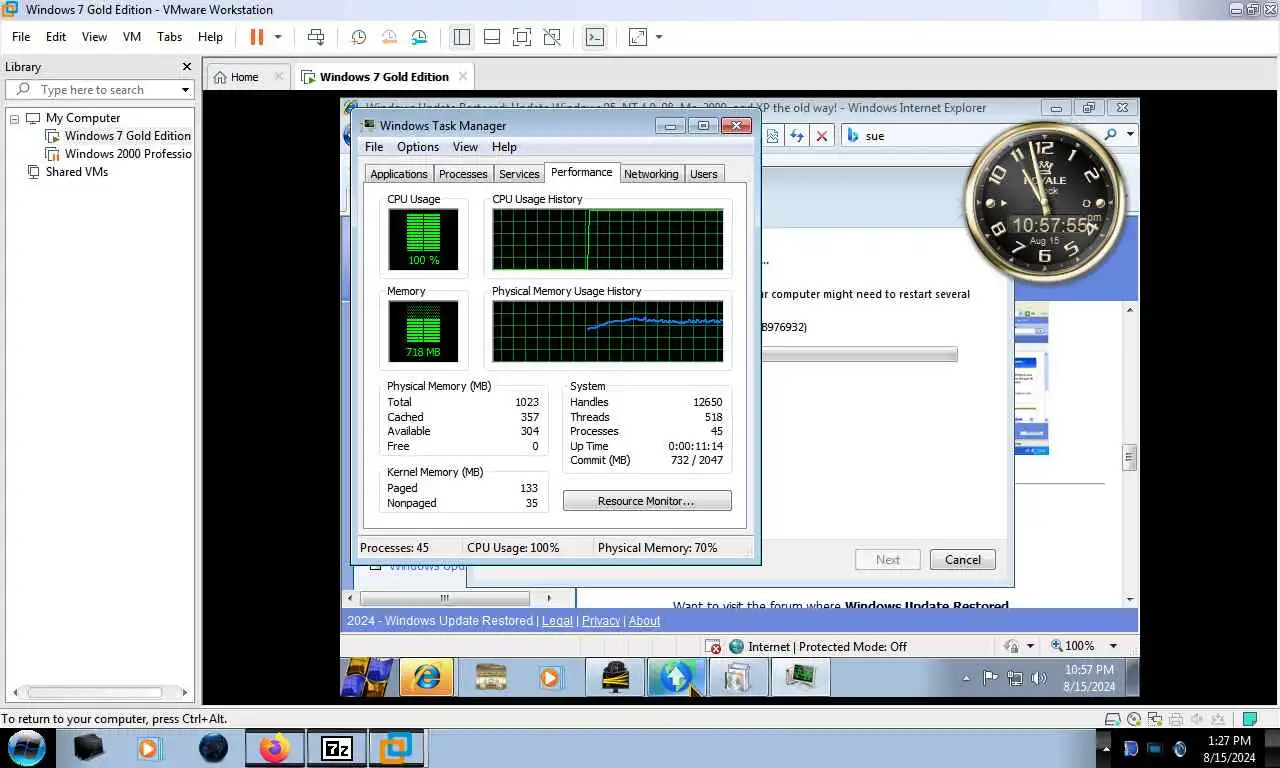Click the guest Start orb button
The height and width of the screenshot is (768, 1280).
tap(367, 677)
